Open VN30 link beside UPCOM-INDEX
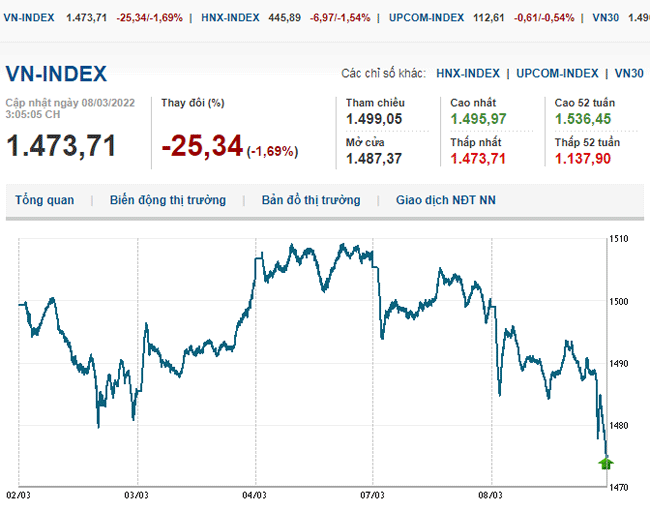Viewport: 650px width, 511px height. coord(629,73)
